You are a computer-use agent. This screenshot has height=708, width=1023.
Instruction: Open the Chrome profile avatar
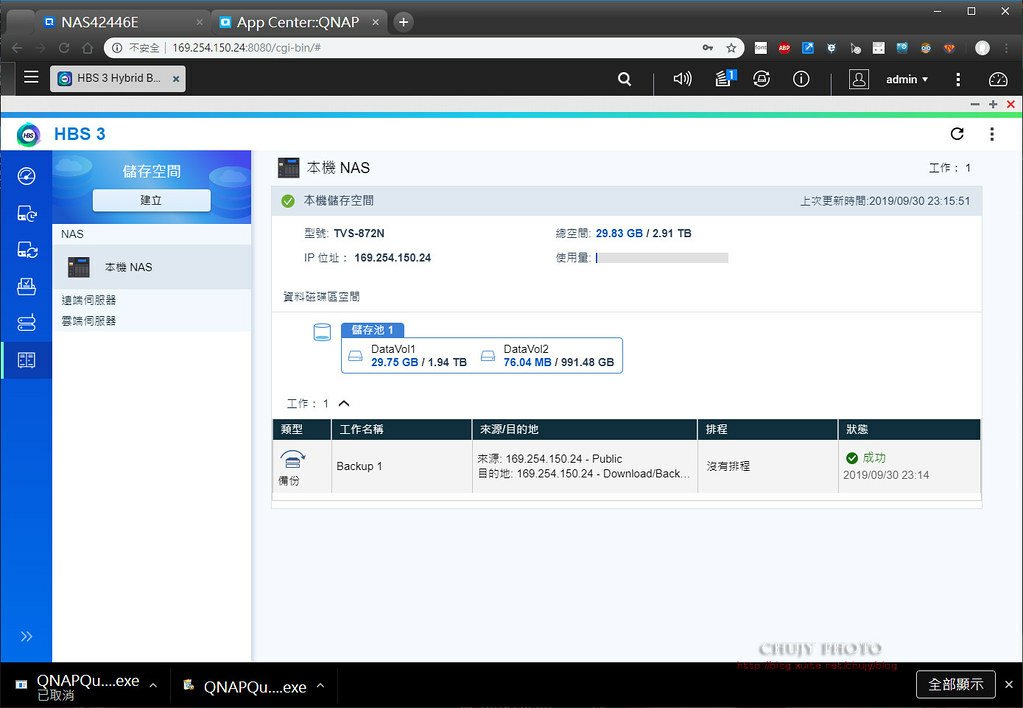[982, 48]
